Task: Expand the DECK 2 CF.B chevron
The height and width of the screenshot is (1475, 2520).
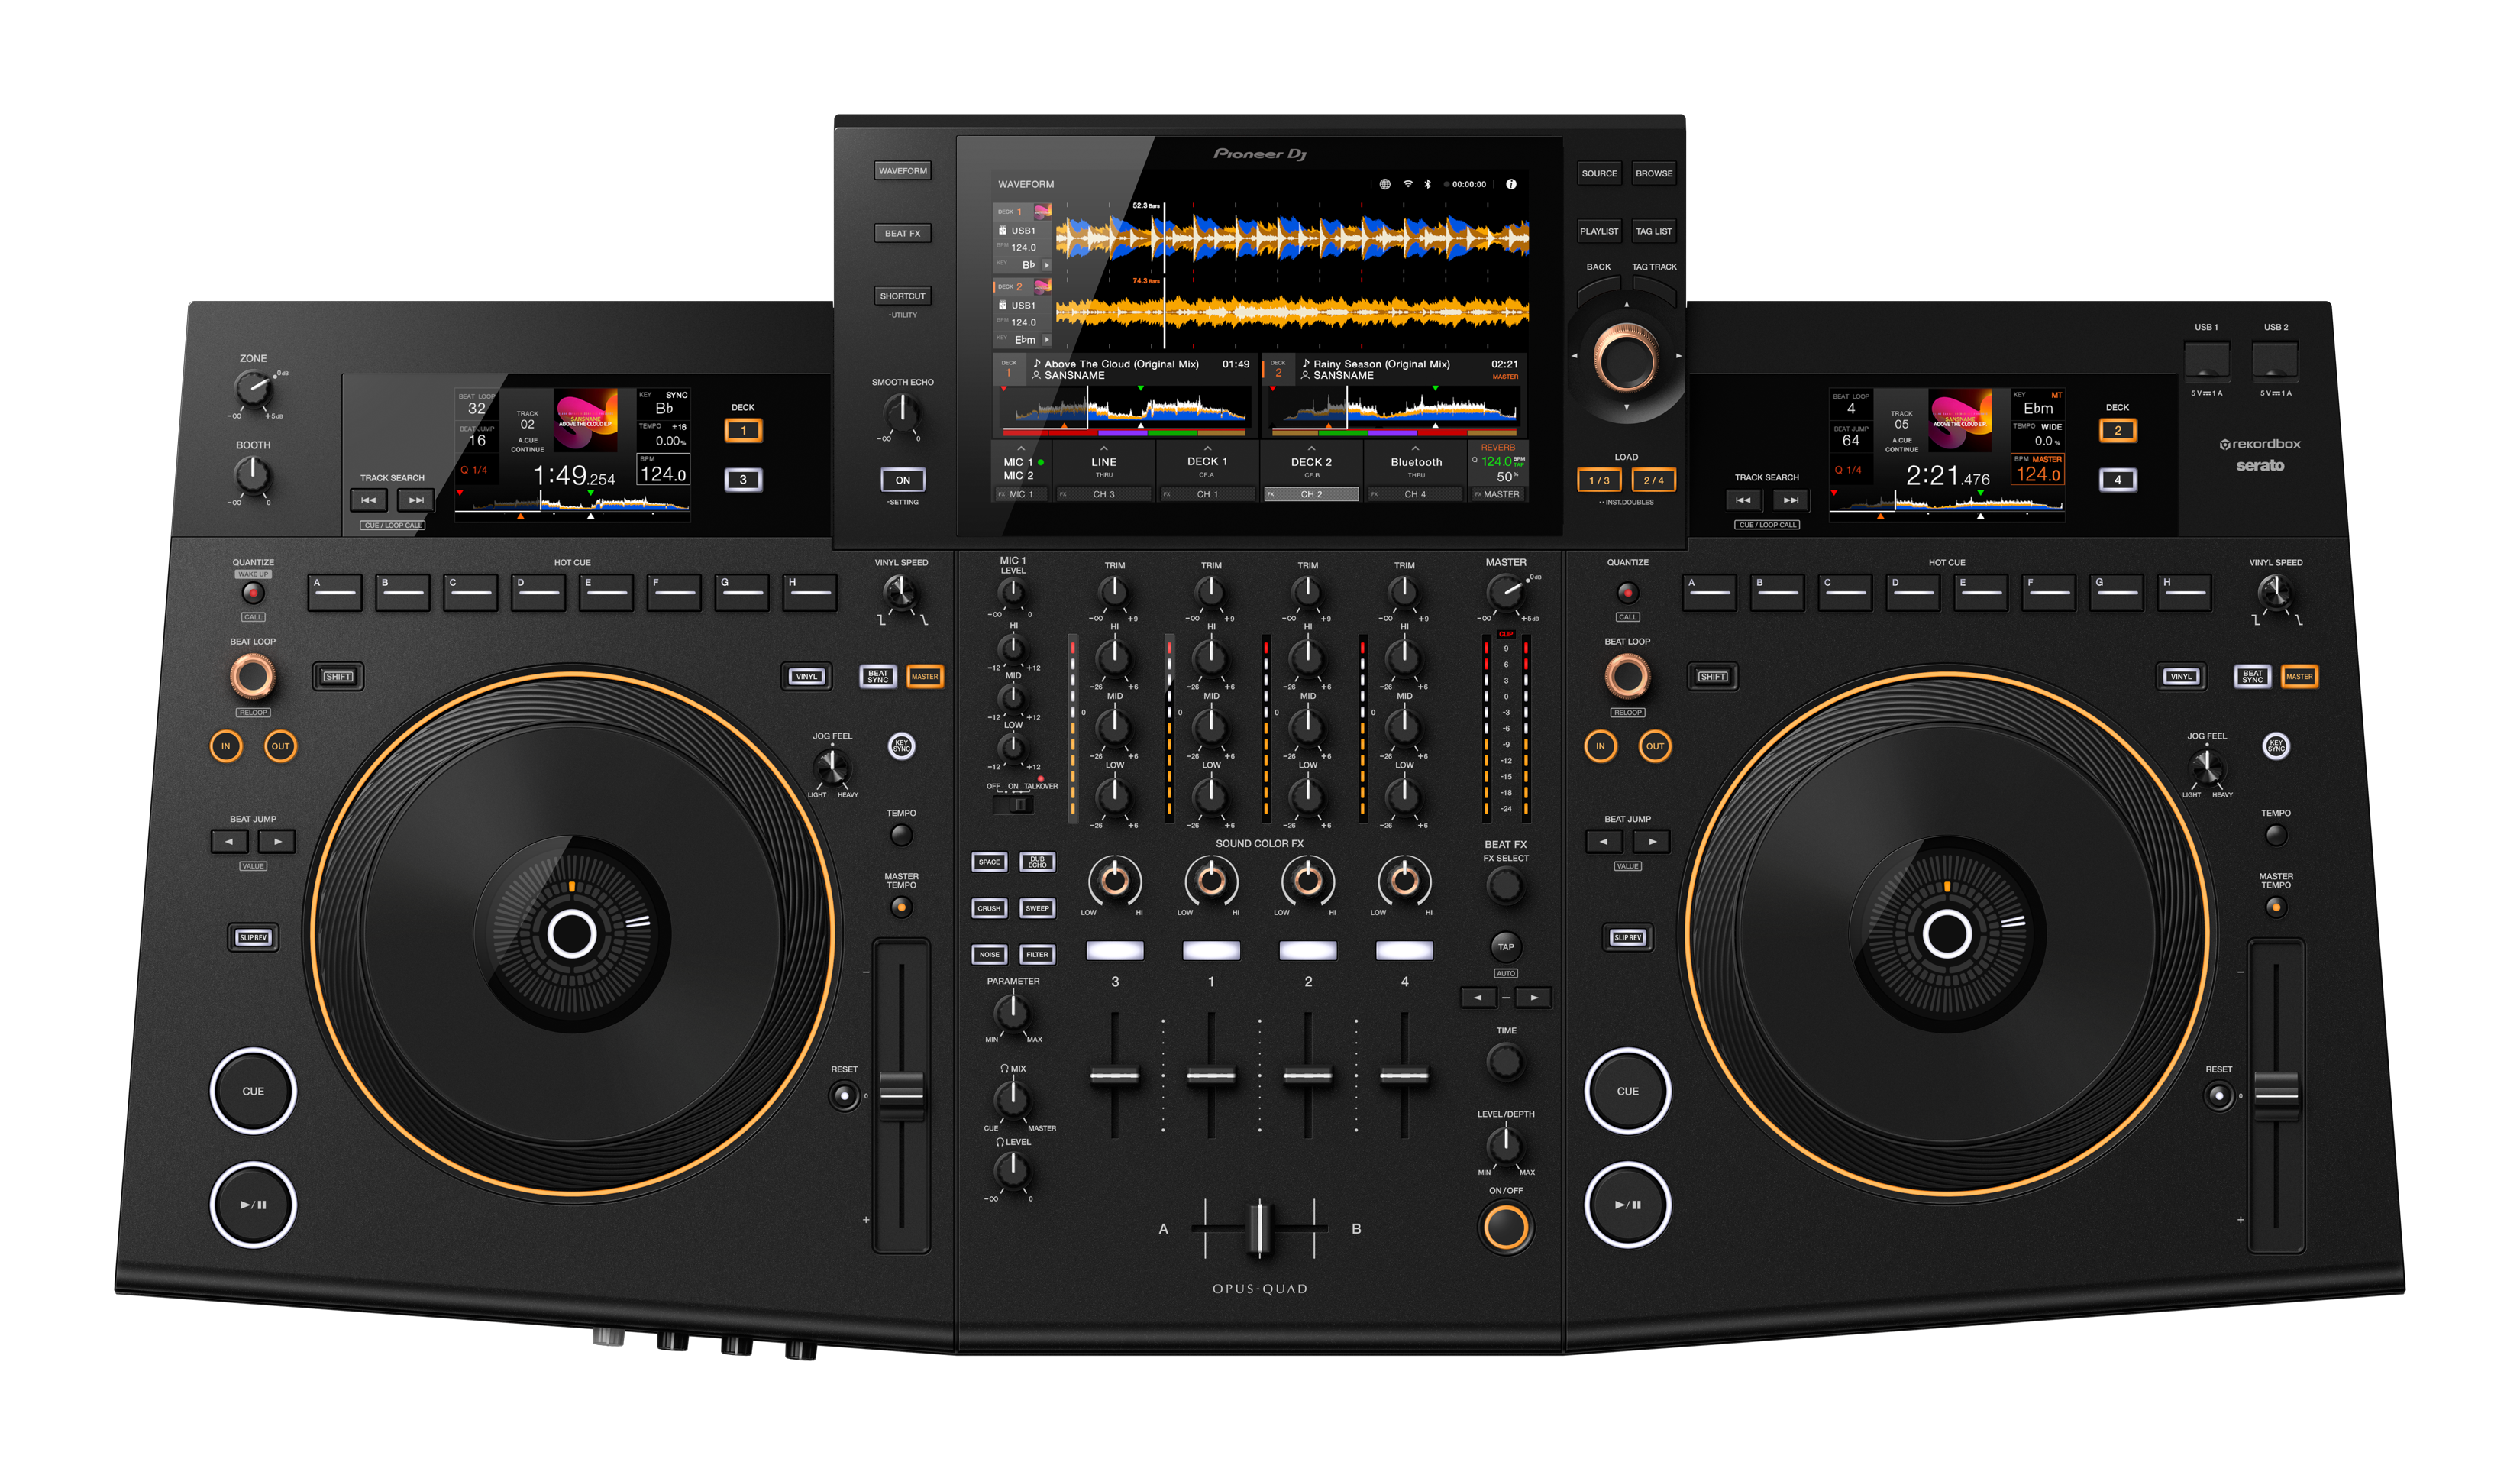Action: point(1311,449)
